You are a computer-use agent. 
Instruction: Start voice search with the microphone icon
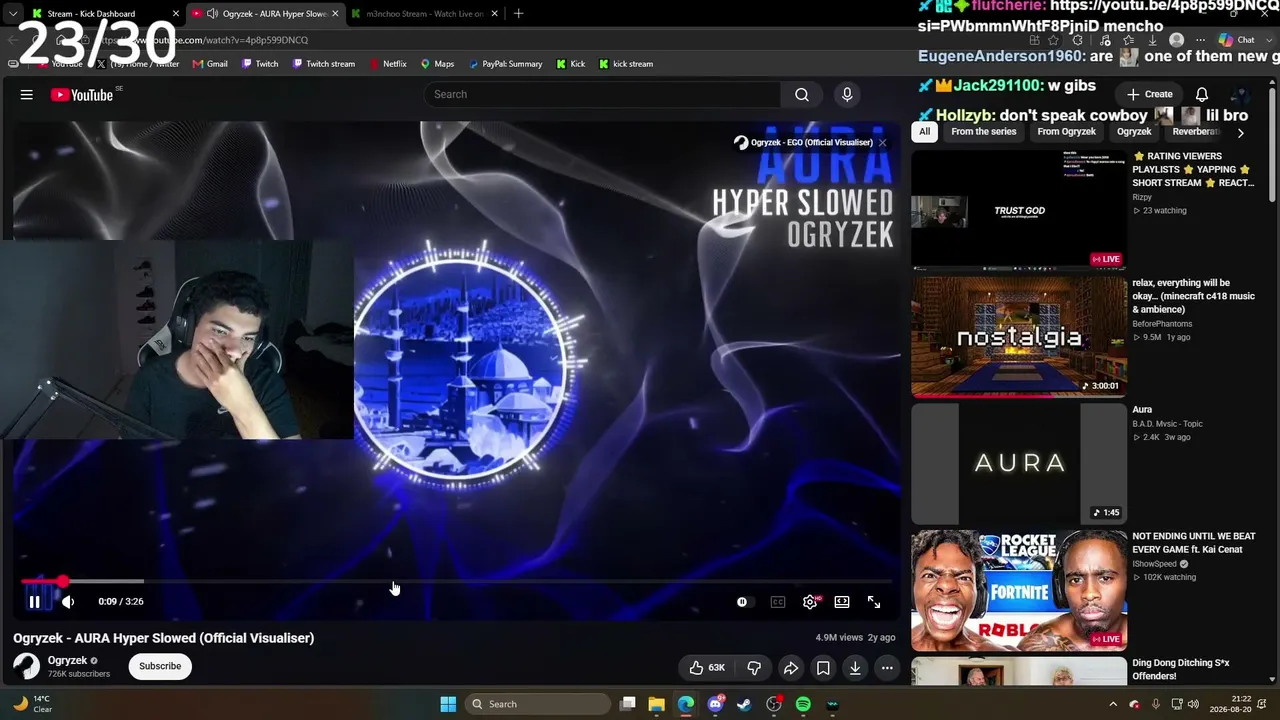[847, 94]
